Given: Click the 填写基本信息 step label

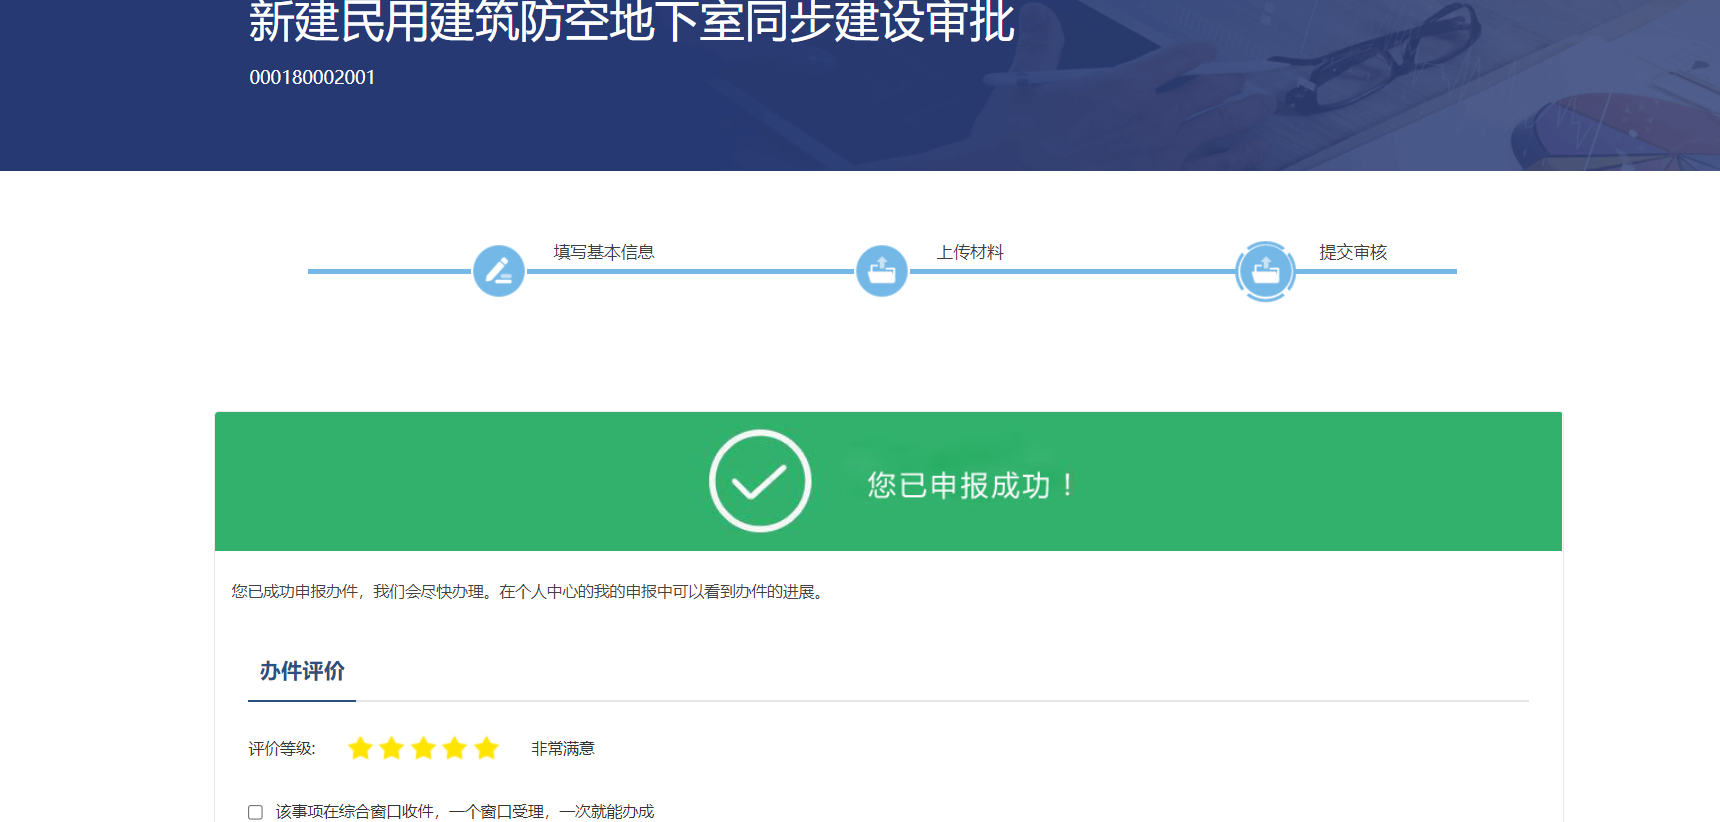Looking at the screenshot, I should 604,252.
